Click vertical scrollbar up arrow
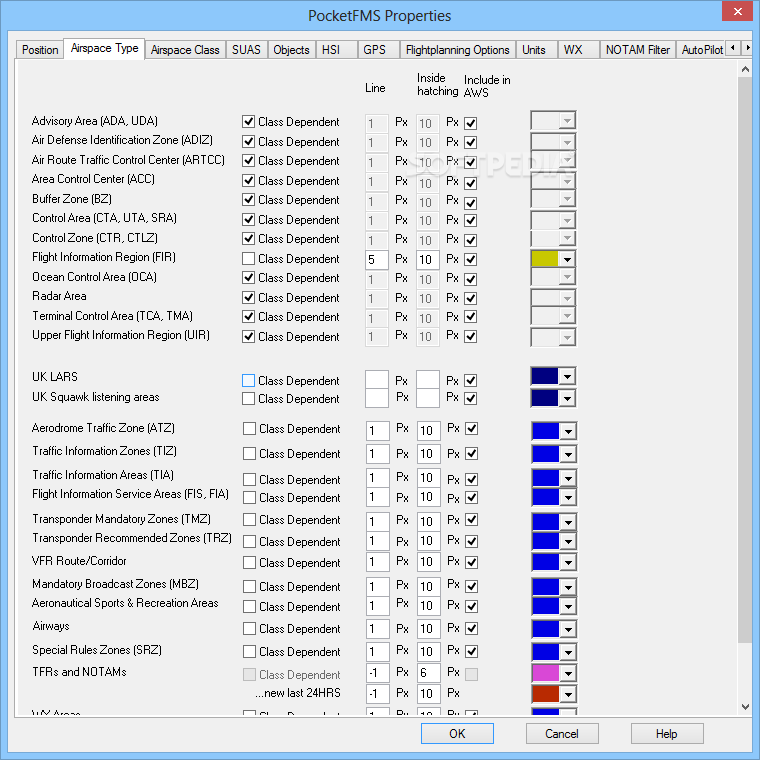The image size is (760, 760). [745, 69]
